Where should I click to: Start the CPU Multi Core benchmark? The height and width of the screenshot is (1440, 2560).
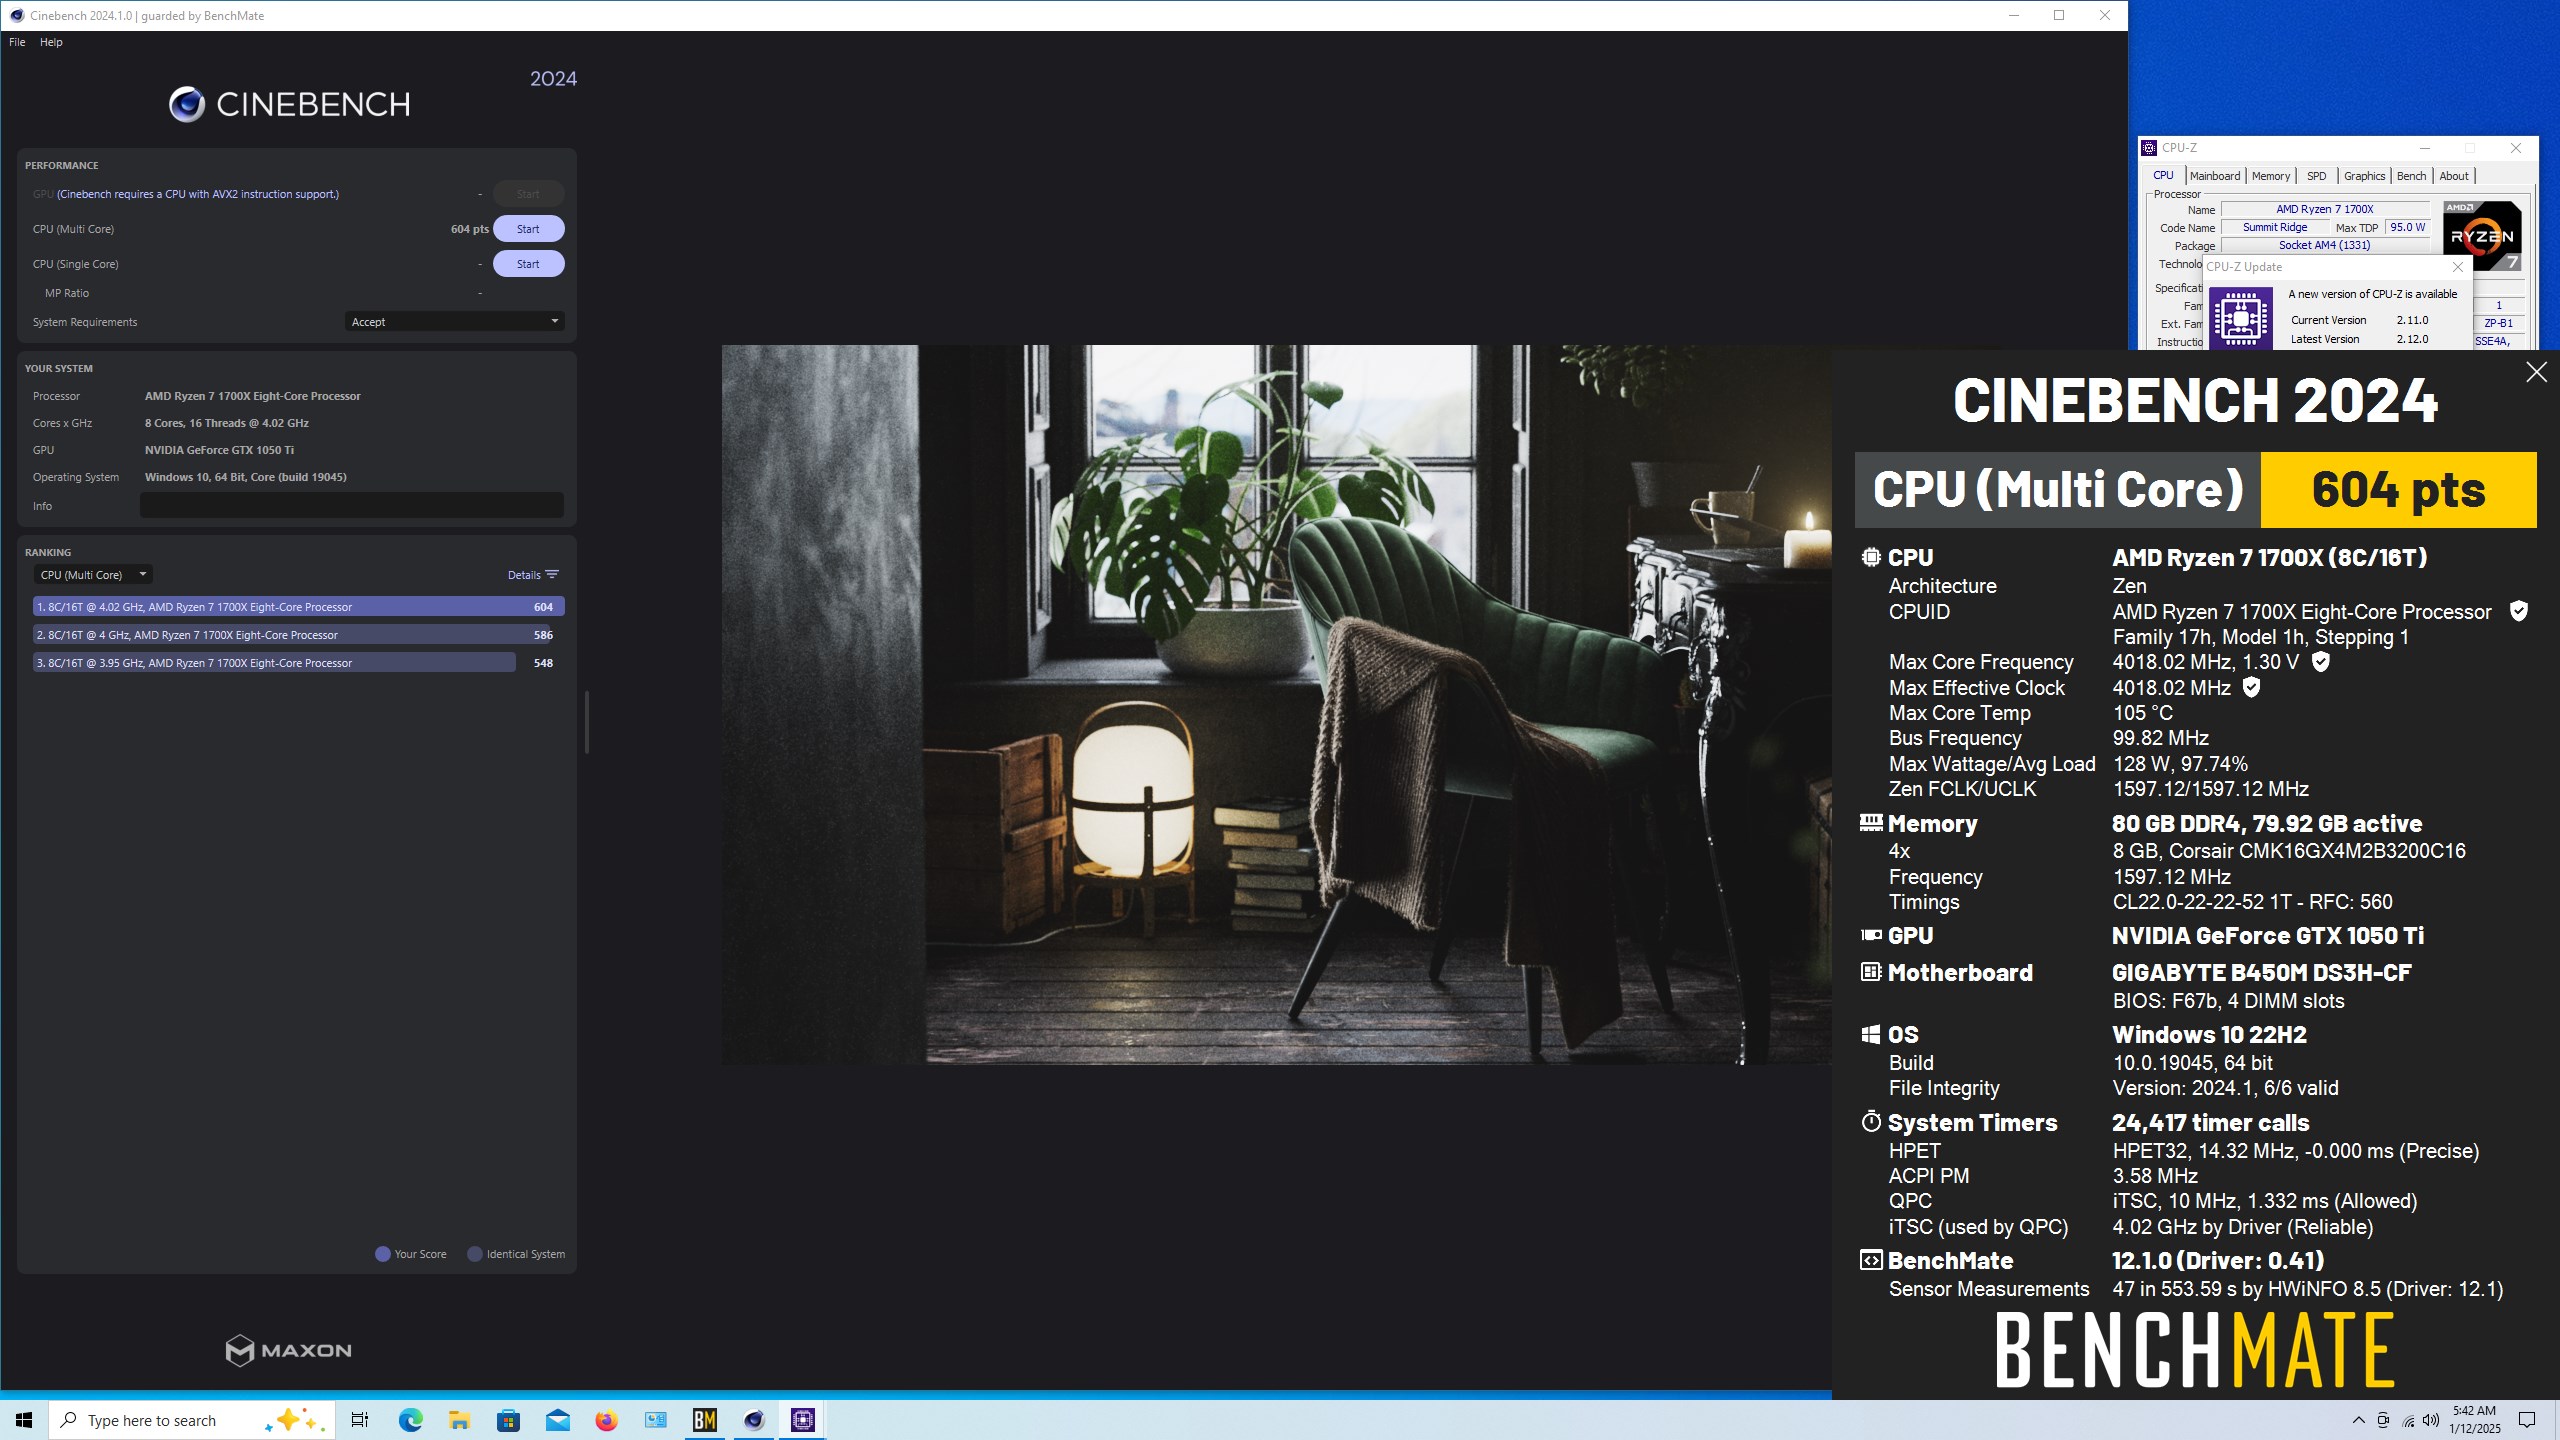click(528, 229)
